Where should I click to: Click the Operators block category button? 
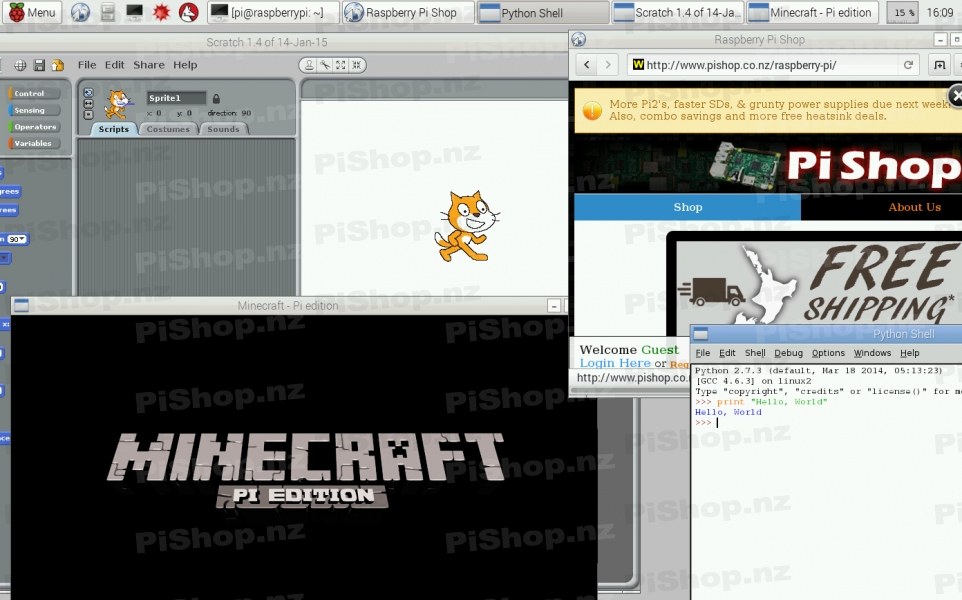34,127
